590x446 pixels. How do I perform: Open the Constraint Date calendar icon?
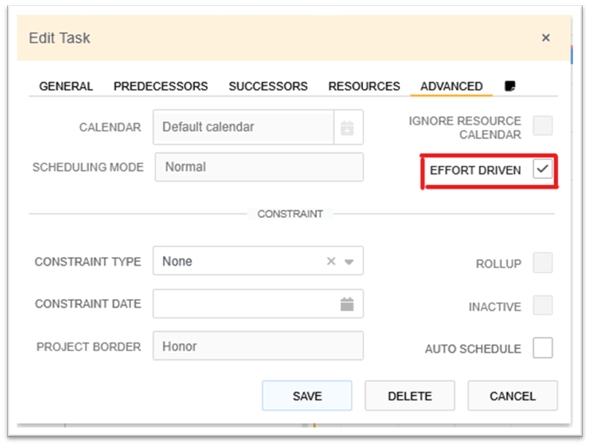[347, 304]
